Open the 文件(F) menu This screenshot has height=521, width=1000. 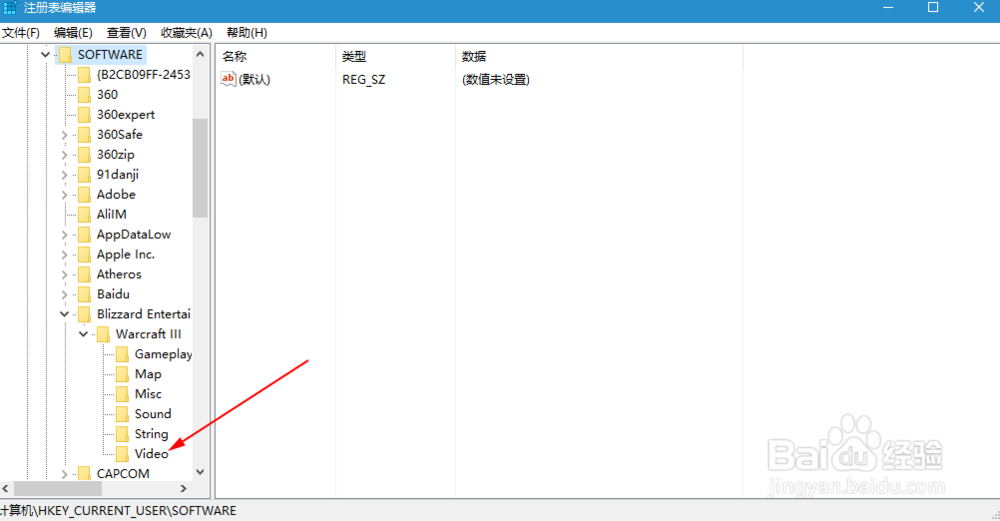point(20,33)
